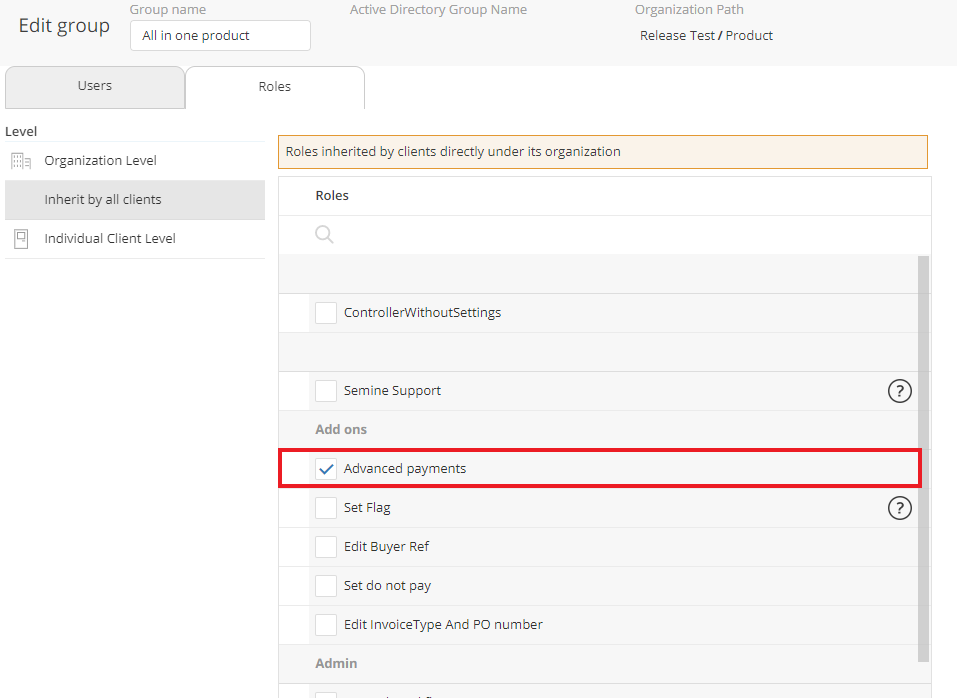The height and width of the screenshot is (698, 957).
Task: Click the help icon beside Semine Support
Action: [899, 391]
